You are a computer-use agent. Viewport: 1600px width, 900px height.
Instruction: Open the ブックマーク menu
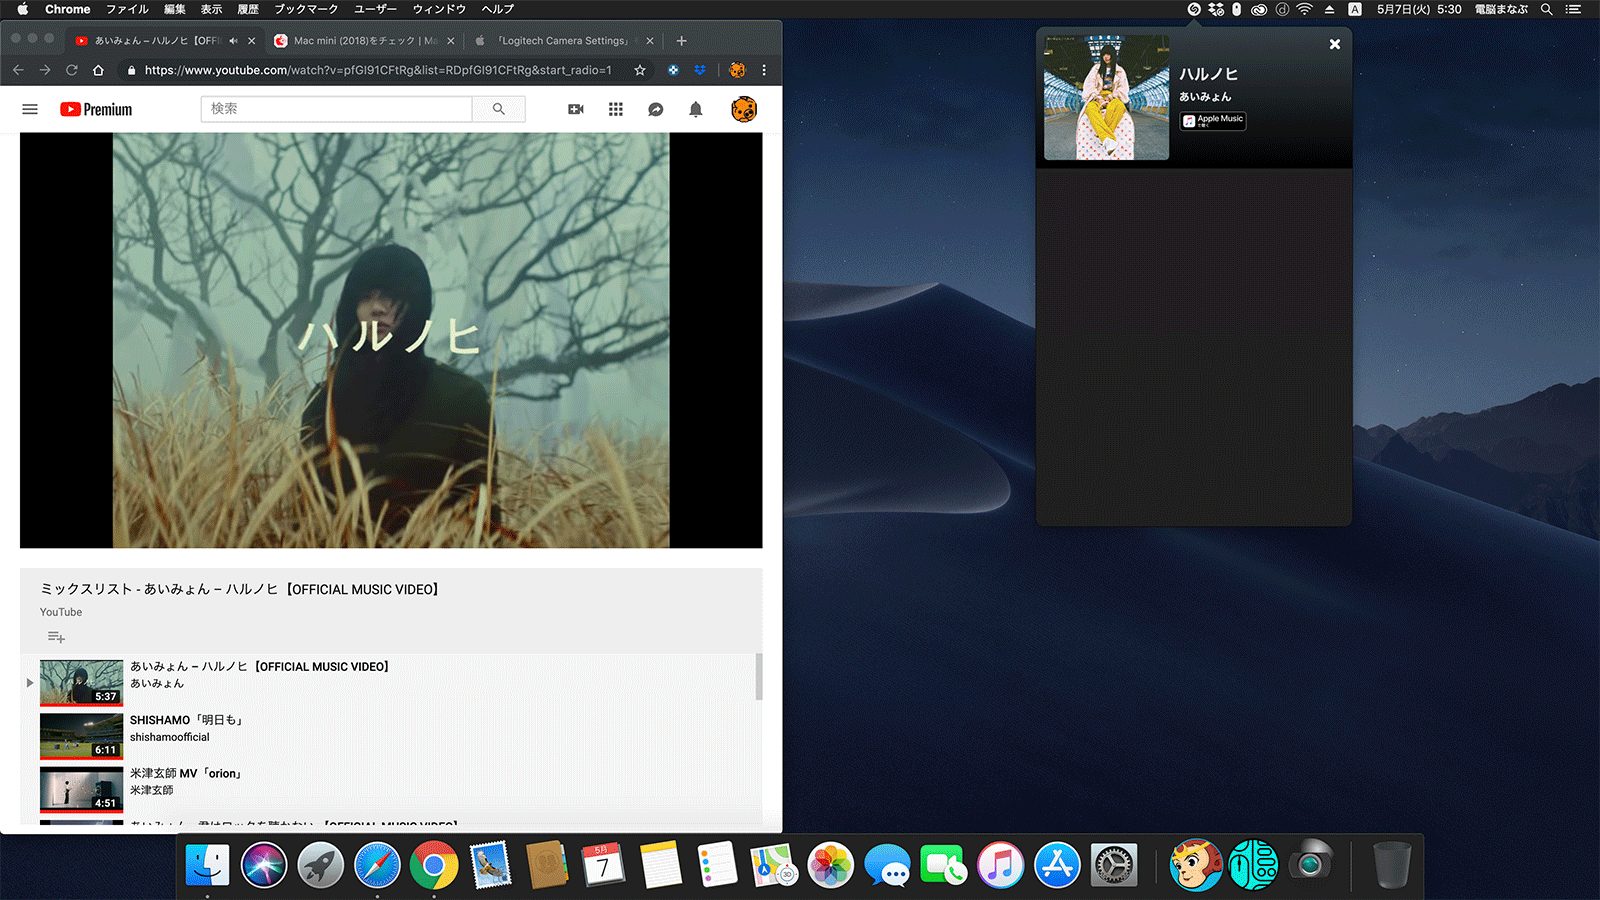pos(306,9)
